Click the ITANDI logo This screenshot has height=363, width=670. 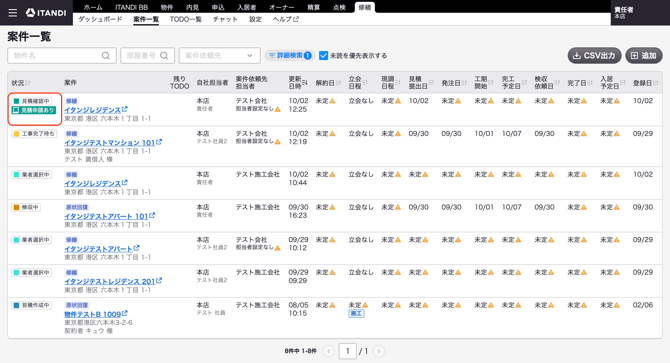46,13
